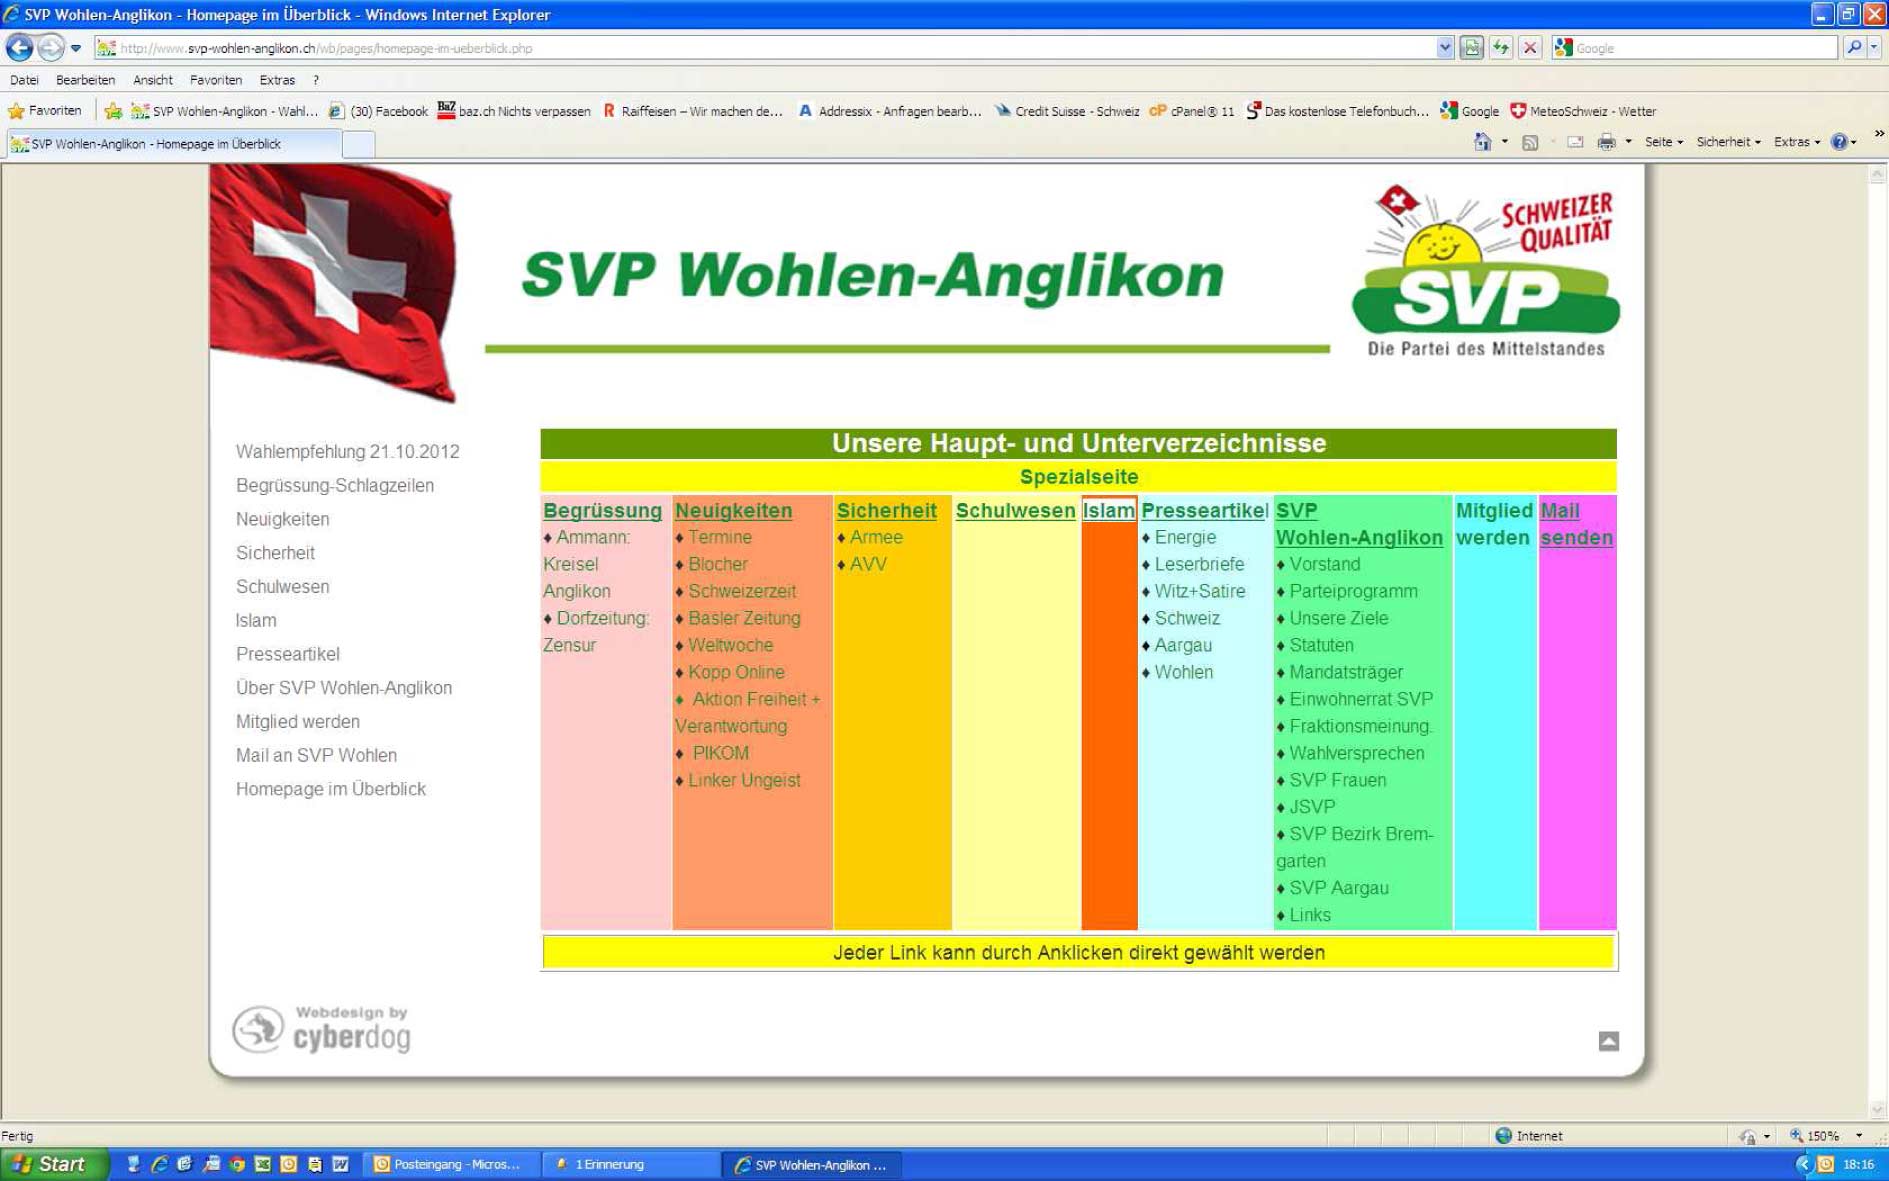Toggle the Compatibility View icon
This screenshot has height=1181, width=1889.
pos(1471,48)
